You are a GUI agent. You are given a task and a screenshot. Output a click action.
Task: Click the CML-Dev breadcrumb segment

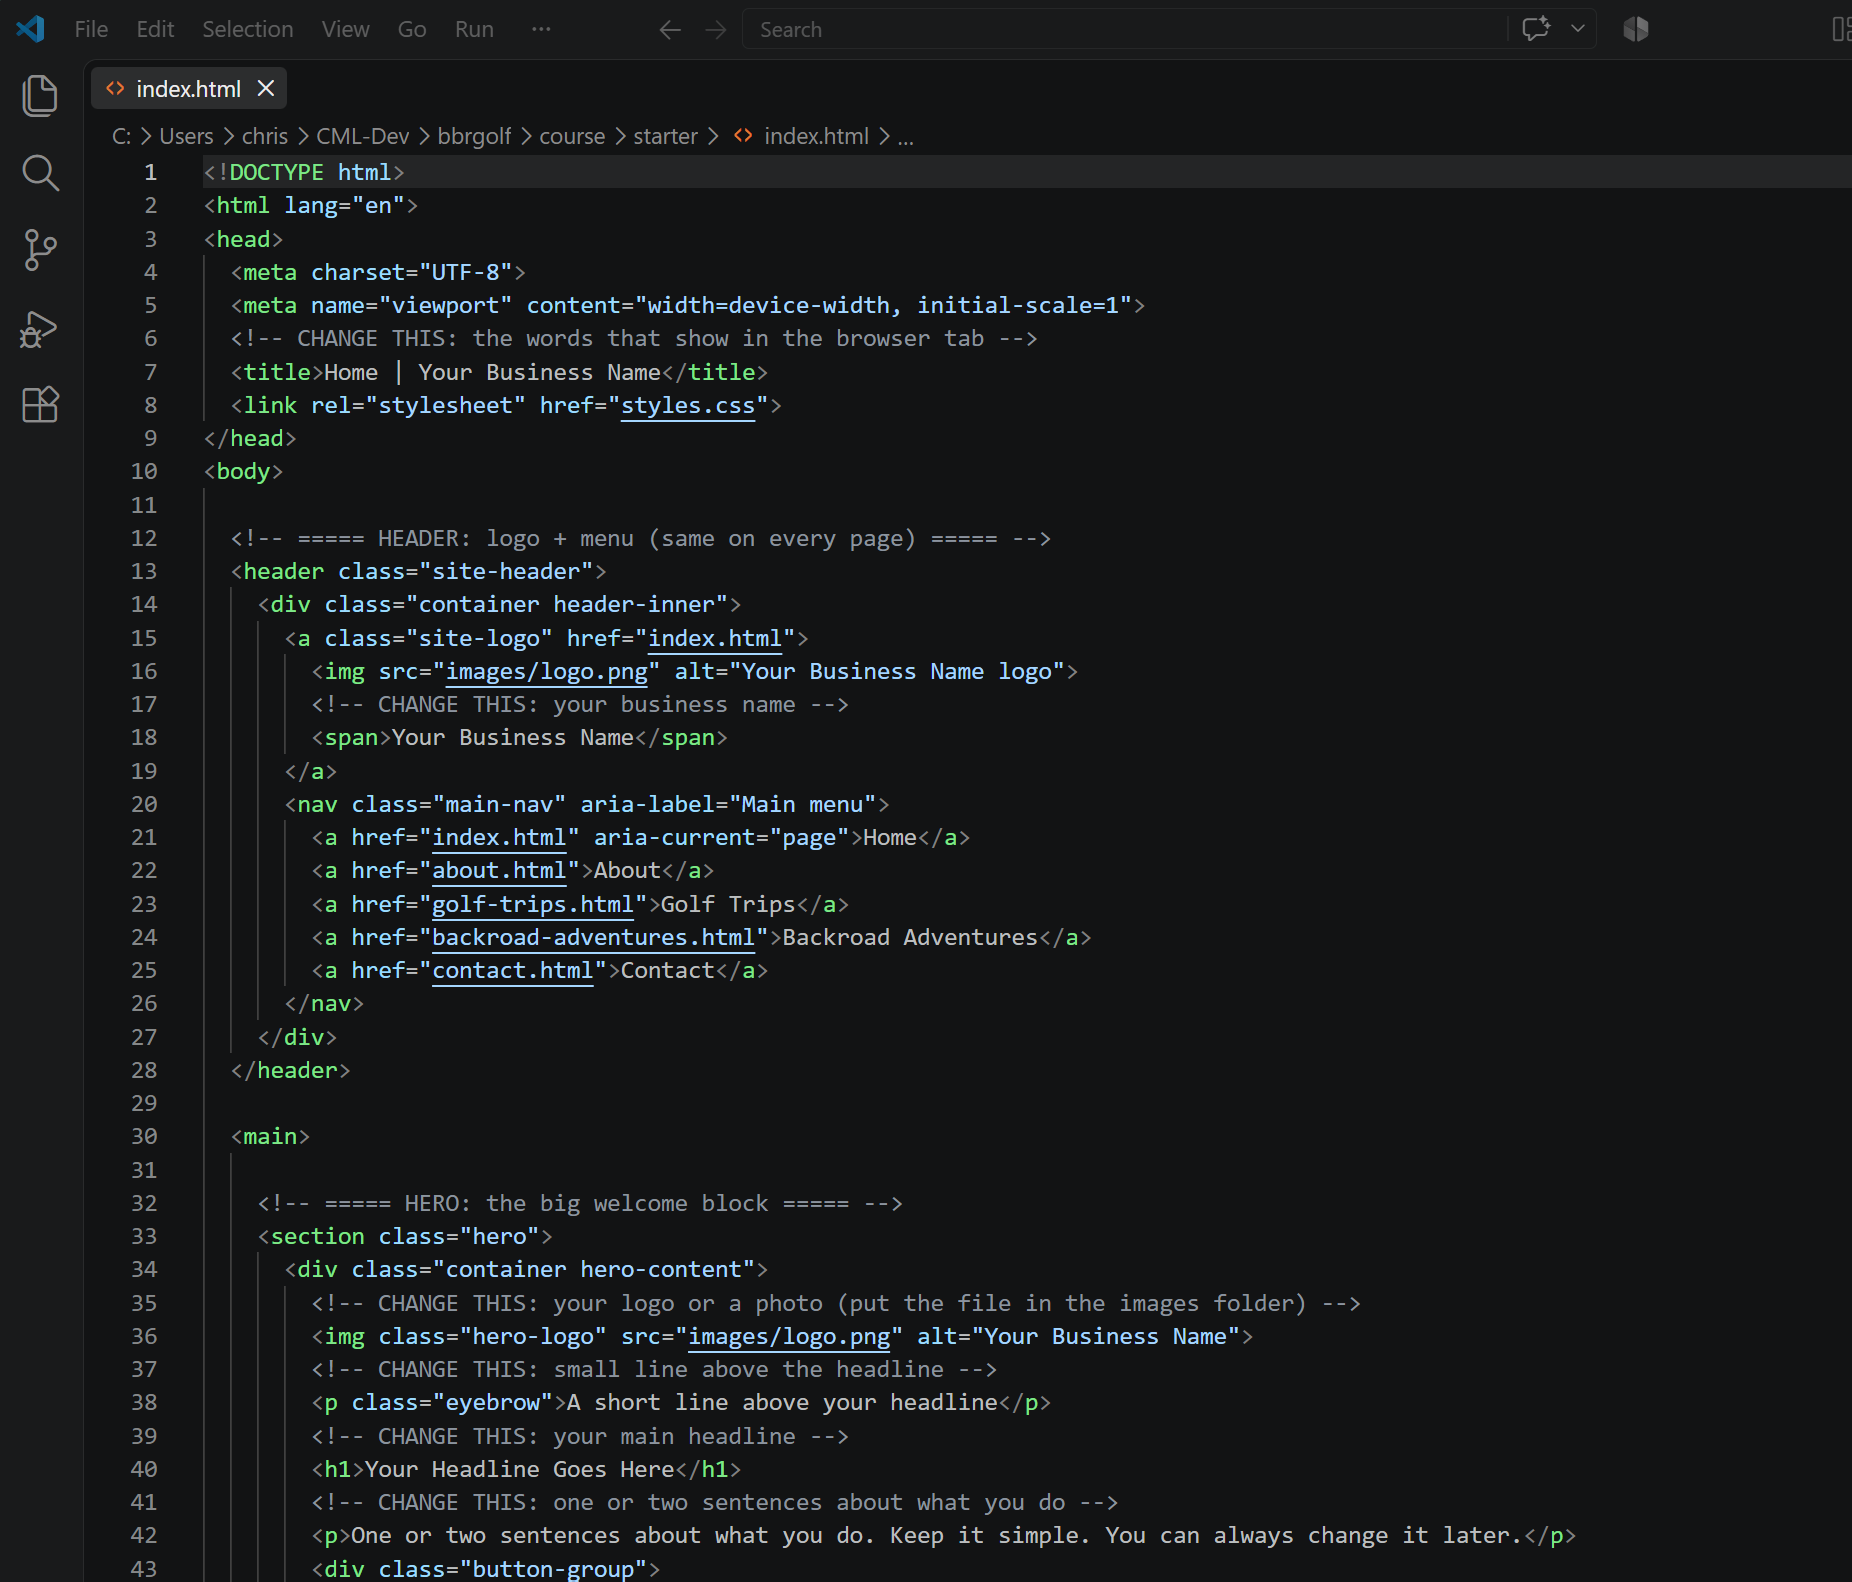(x=363, y=136)
